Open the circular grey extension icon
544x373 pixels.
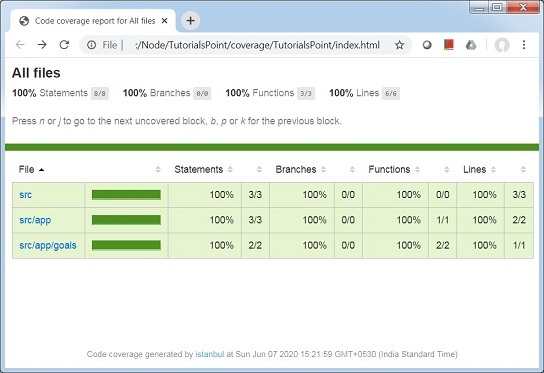[x=427, y=45]
